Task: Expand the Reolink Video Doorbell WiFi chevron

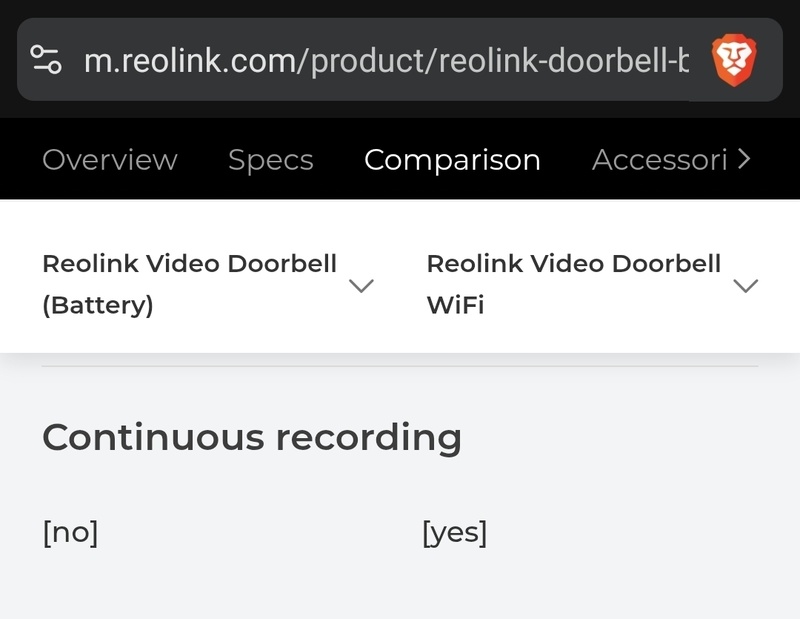Action: 745,286
